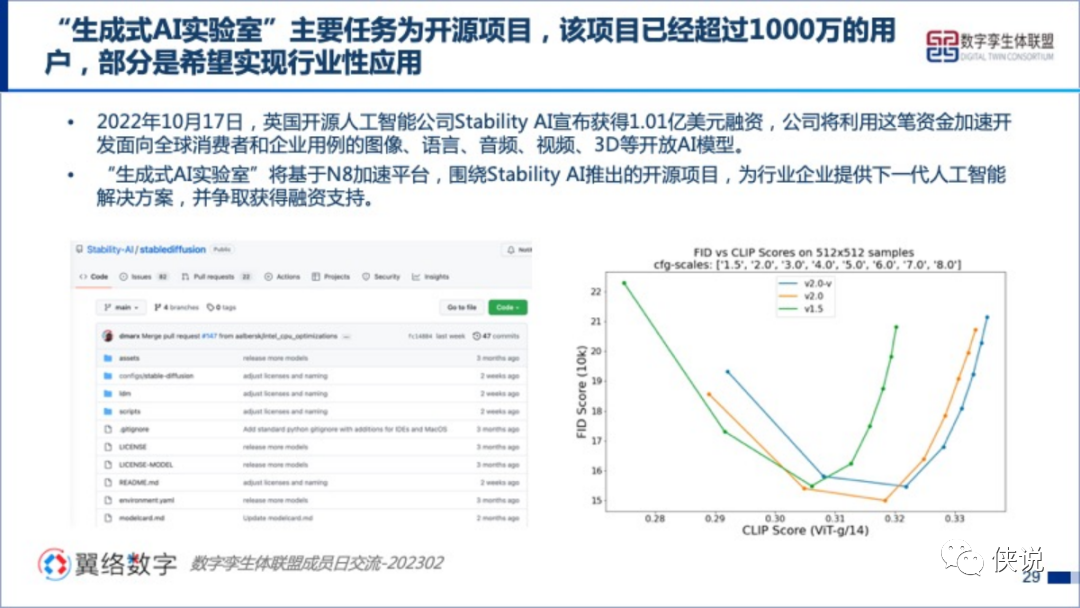Click the .gitignore file icon
The height and width of the screenshot is (608, 1080).
(107, 429)
